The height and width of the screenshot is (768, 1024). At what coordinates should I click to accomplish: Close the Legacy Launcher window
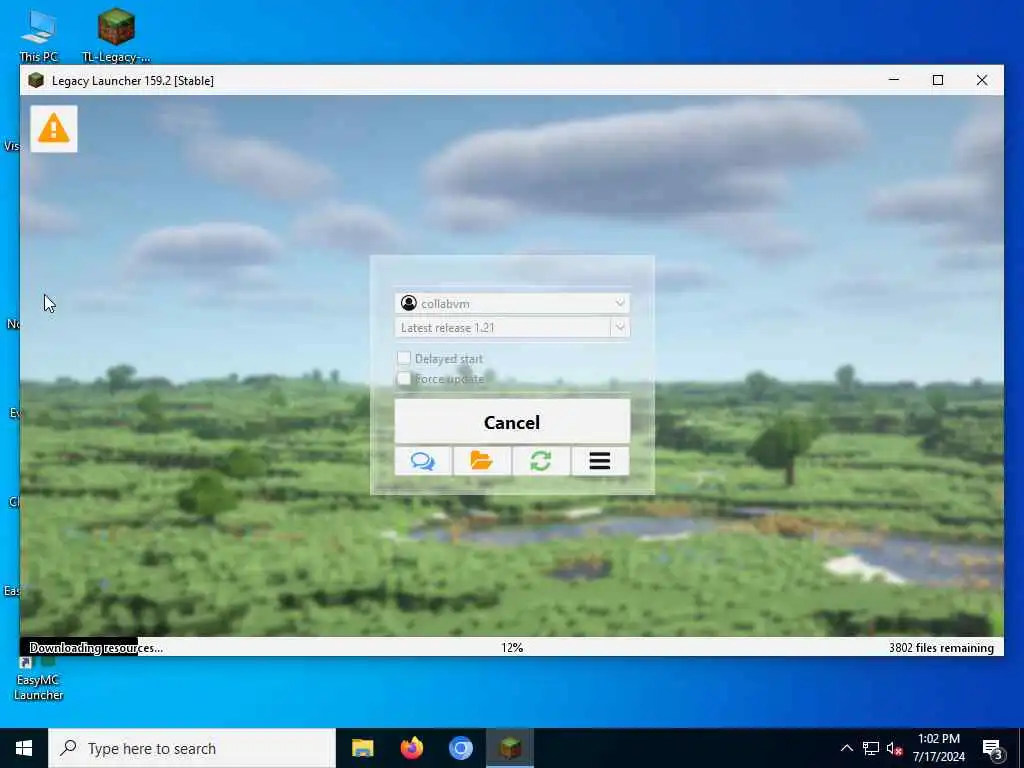pyautogui.click(x=982, y=80)
